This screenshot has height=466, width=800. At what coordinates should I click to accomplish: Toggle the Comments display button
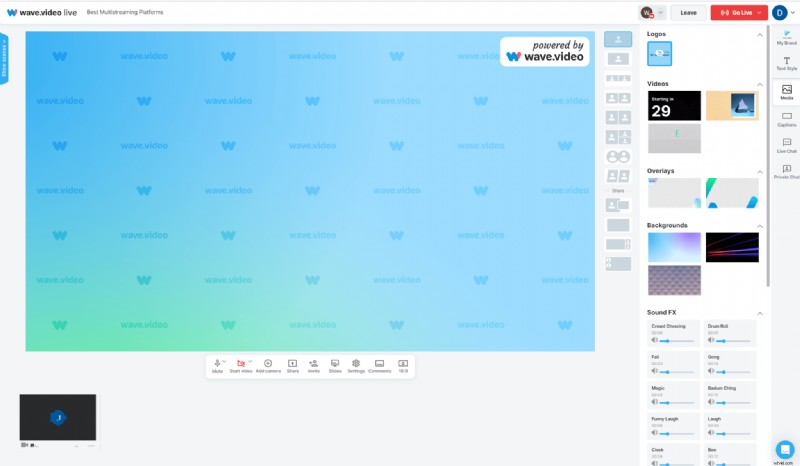[379, 364]
